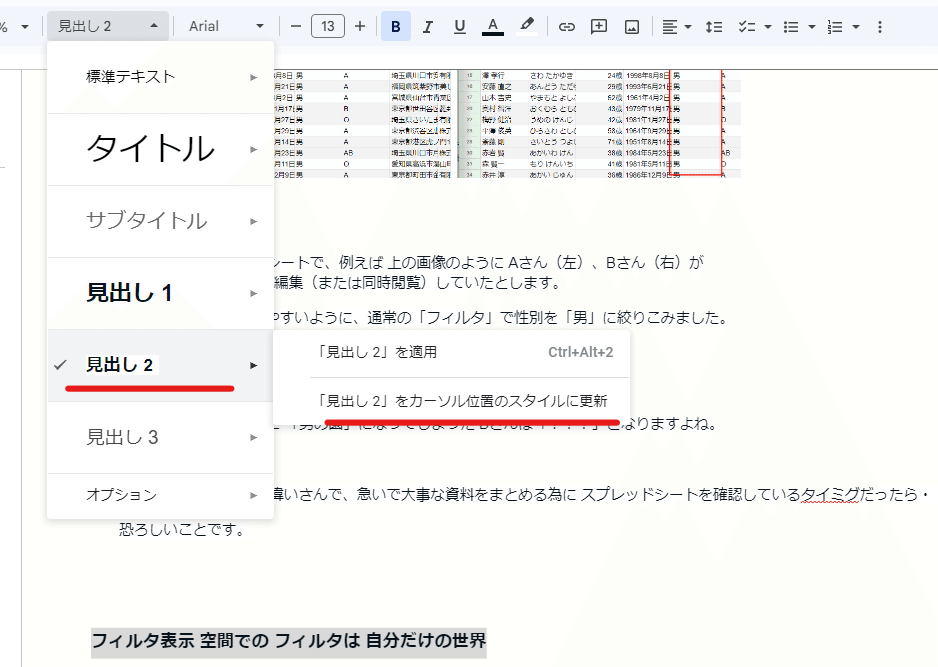Click the bulleted list icon

(x=791, y=26)
